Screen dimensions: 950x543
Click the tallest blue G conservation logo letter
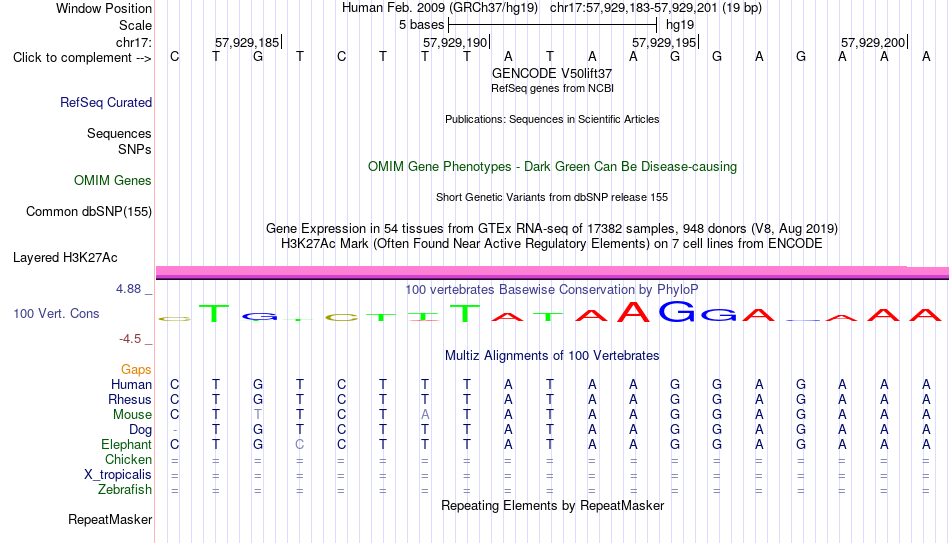tap(676, 311)
